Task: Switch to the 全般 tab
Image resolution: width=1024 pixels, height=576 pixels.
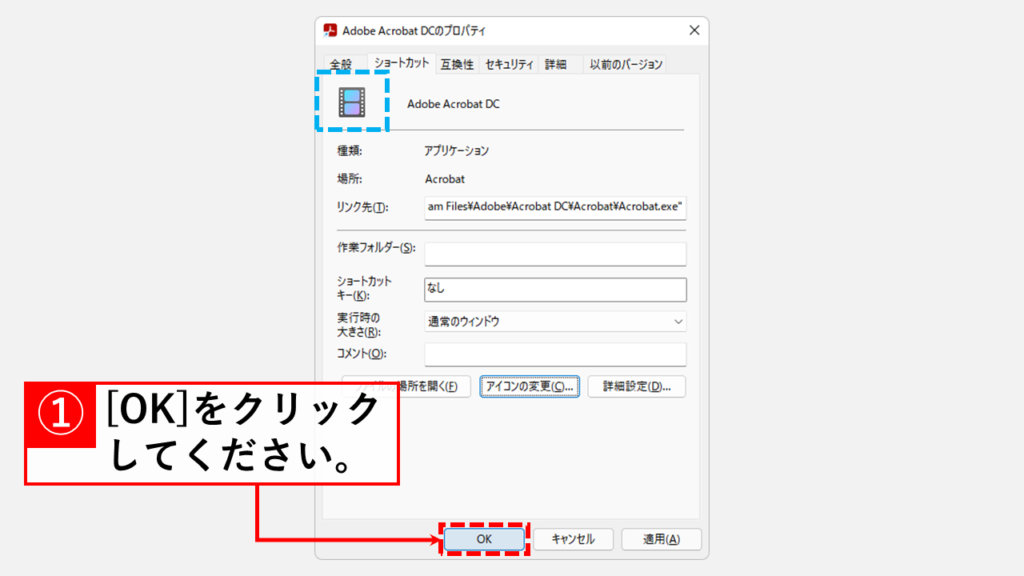Action: click(341, 64)
